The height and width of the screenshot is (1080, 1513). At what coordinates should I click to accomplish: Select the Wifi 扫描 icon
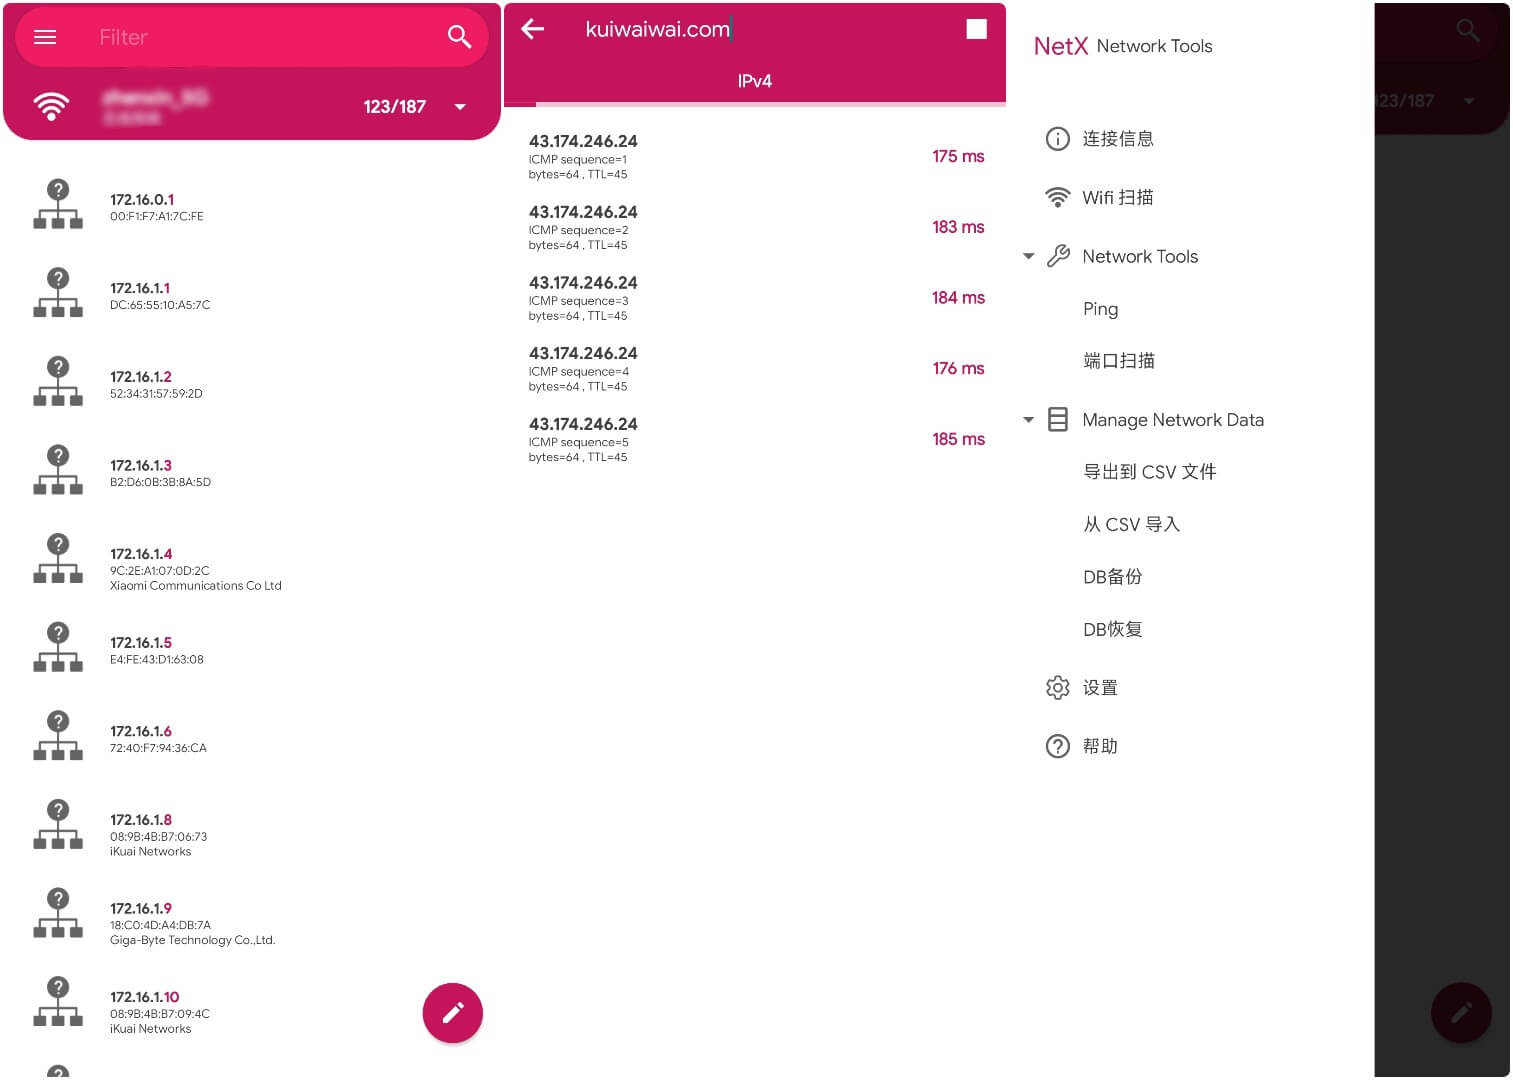(x=1057, y=197)
